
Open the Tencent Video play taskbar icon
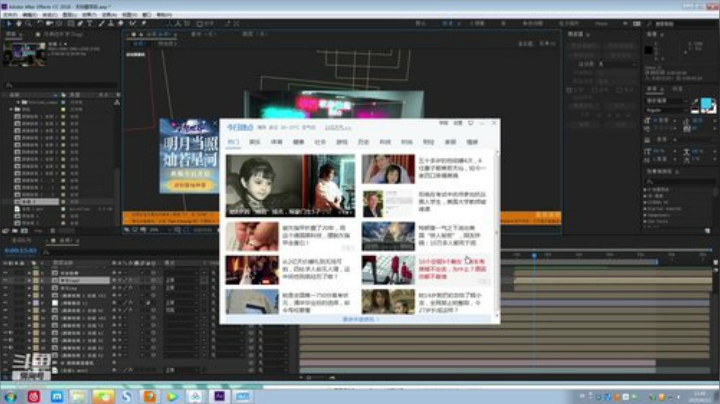click(172, 396)
